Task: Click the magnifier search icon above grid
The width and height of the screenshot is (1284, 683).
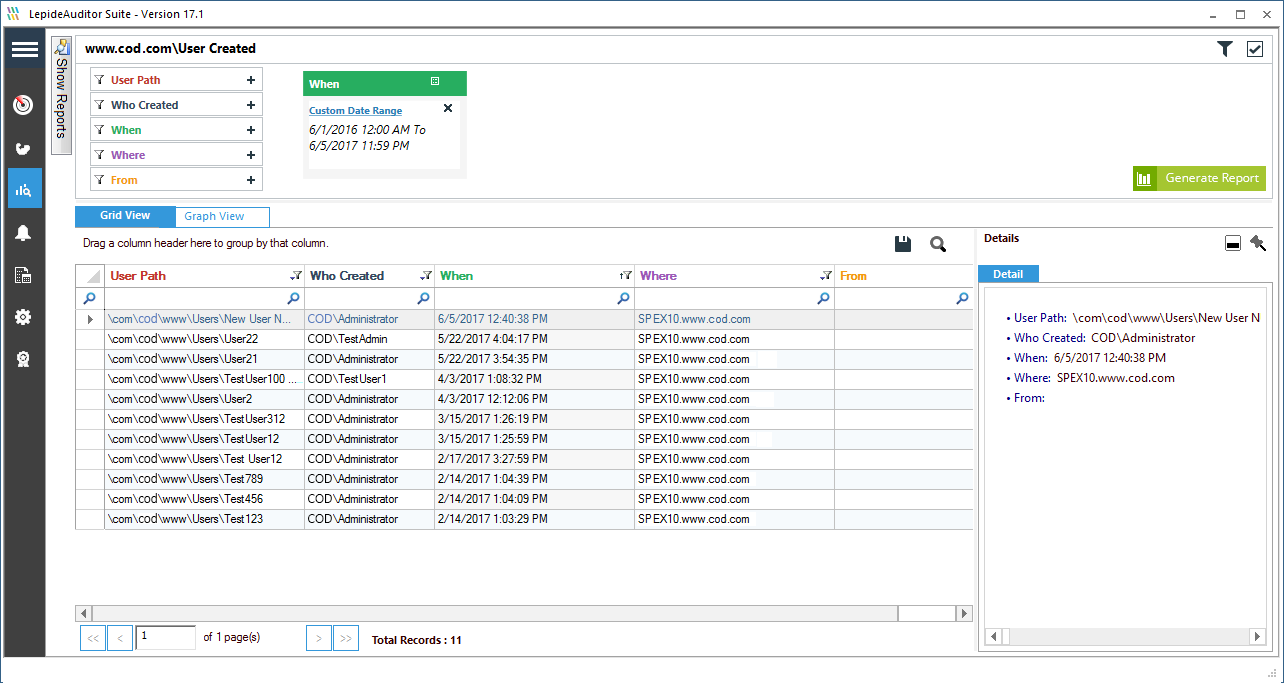Action: [938, 243]
